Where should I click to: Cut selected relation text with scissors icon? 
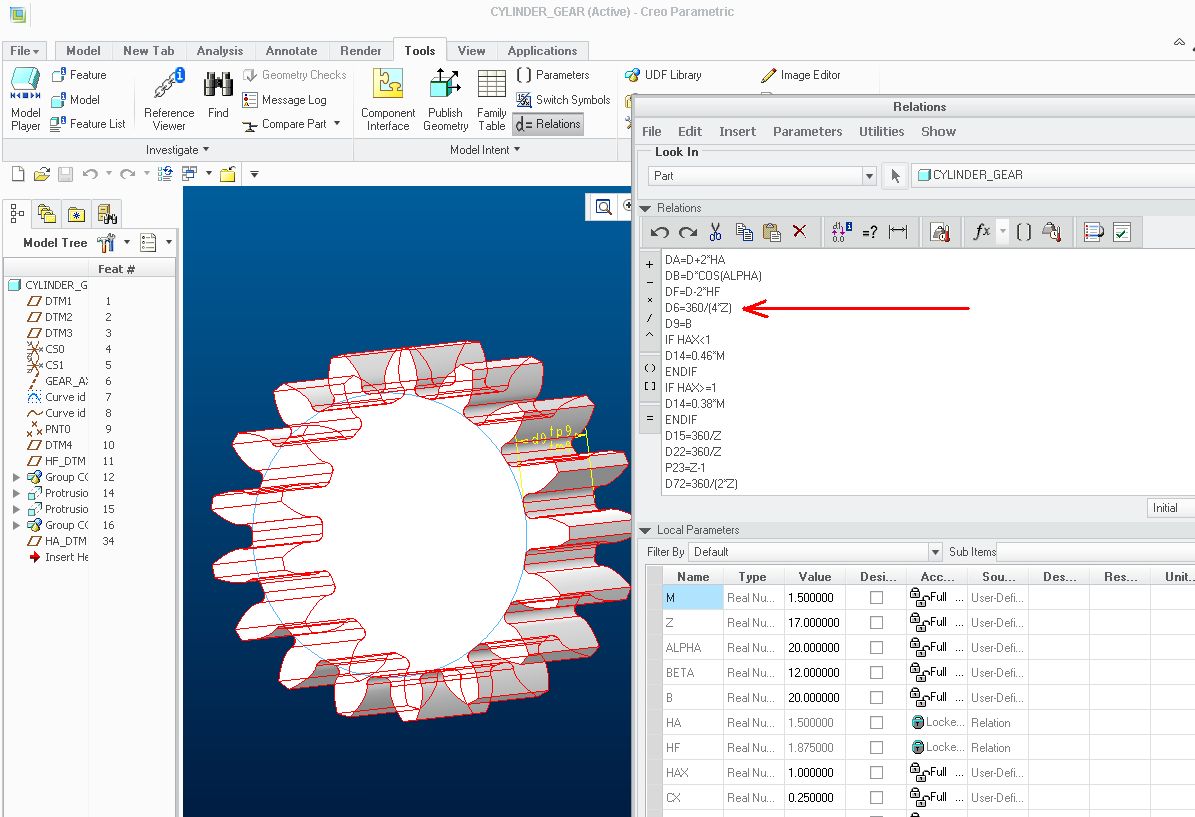click(x=715, y=232)
